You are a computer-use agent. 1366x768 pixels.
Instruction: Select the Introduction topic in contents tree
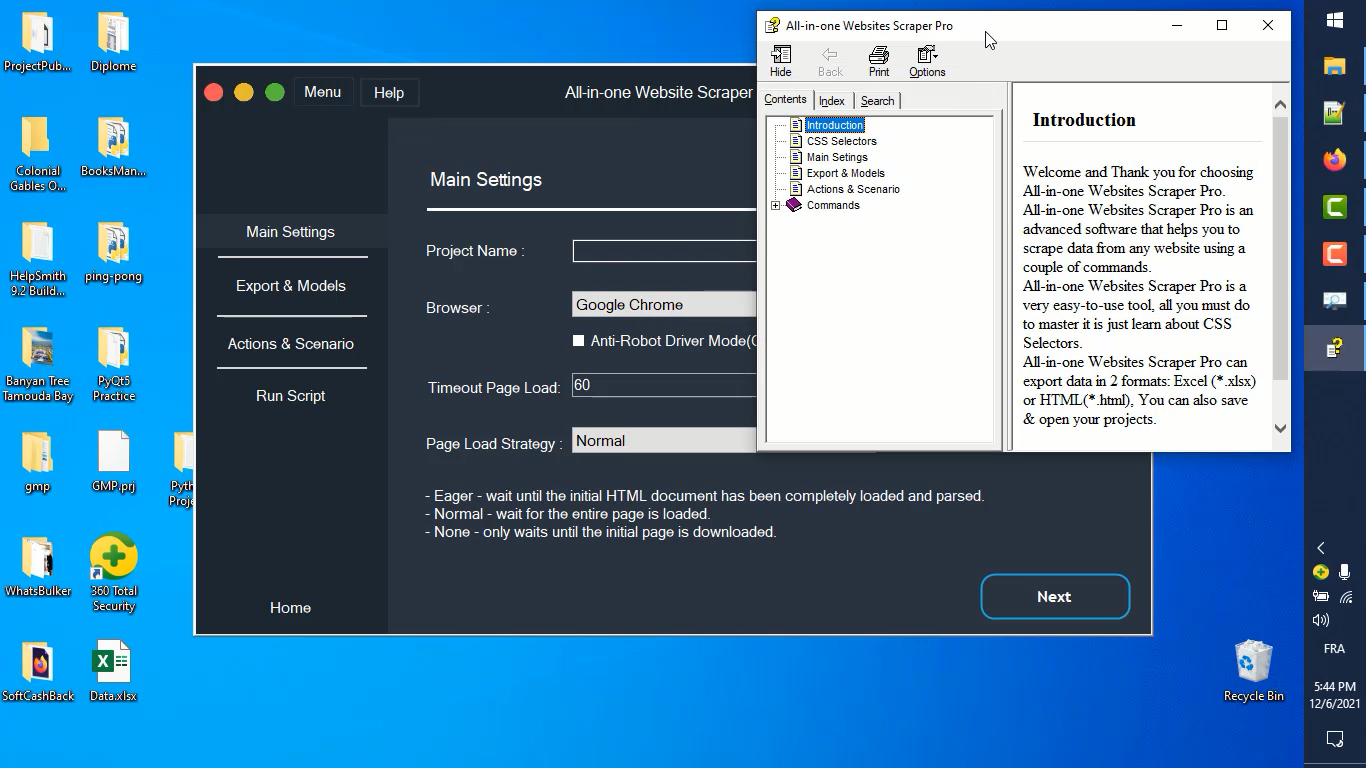[x=835, y=125]
